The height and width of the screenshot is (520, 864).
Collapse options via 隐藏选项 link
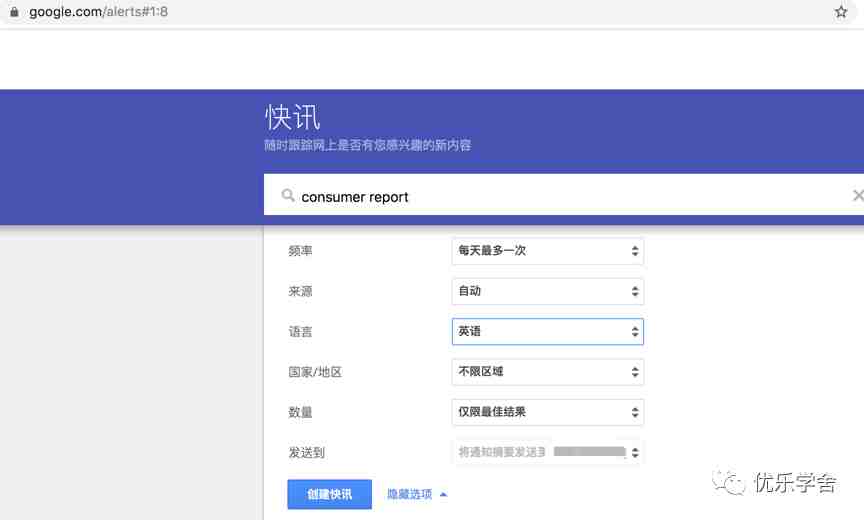(409, 494)
